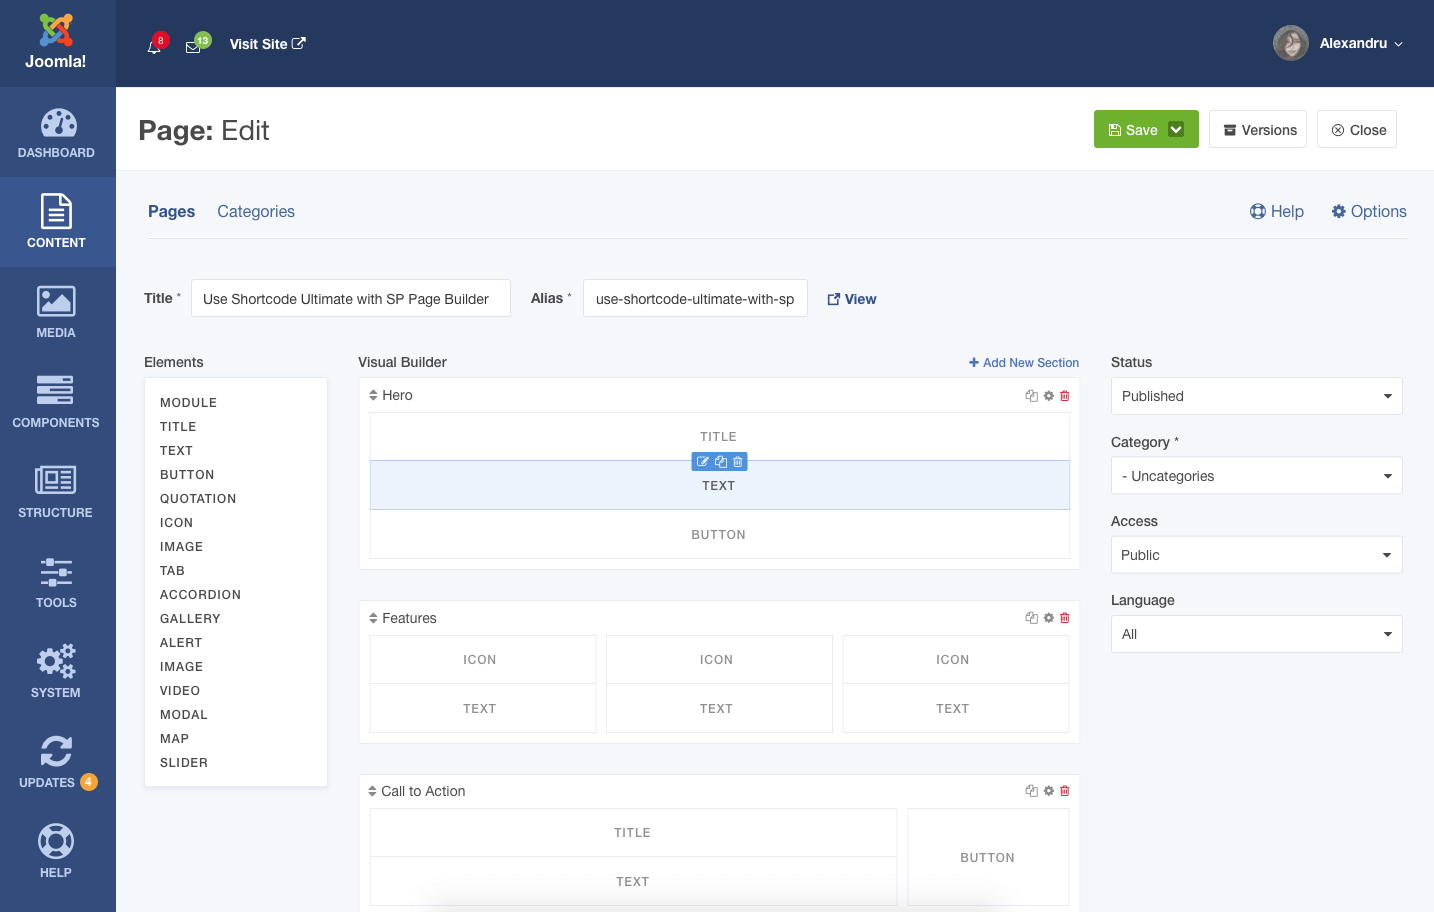Image resolution: width=1434 pixels, height=912 pixels.
Task: Edit the selected TEXT element pencil icon
Action: click(703, 462)
